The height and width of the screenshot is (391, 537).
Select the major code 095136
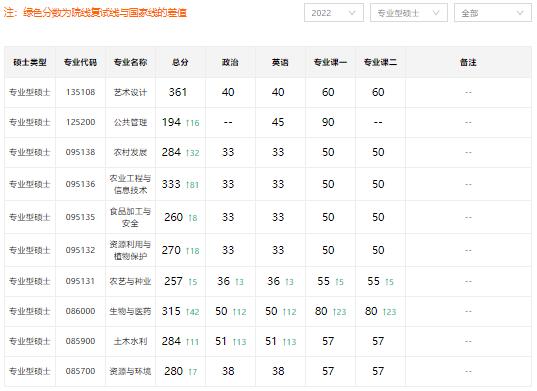80,184
